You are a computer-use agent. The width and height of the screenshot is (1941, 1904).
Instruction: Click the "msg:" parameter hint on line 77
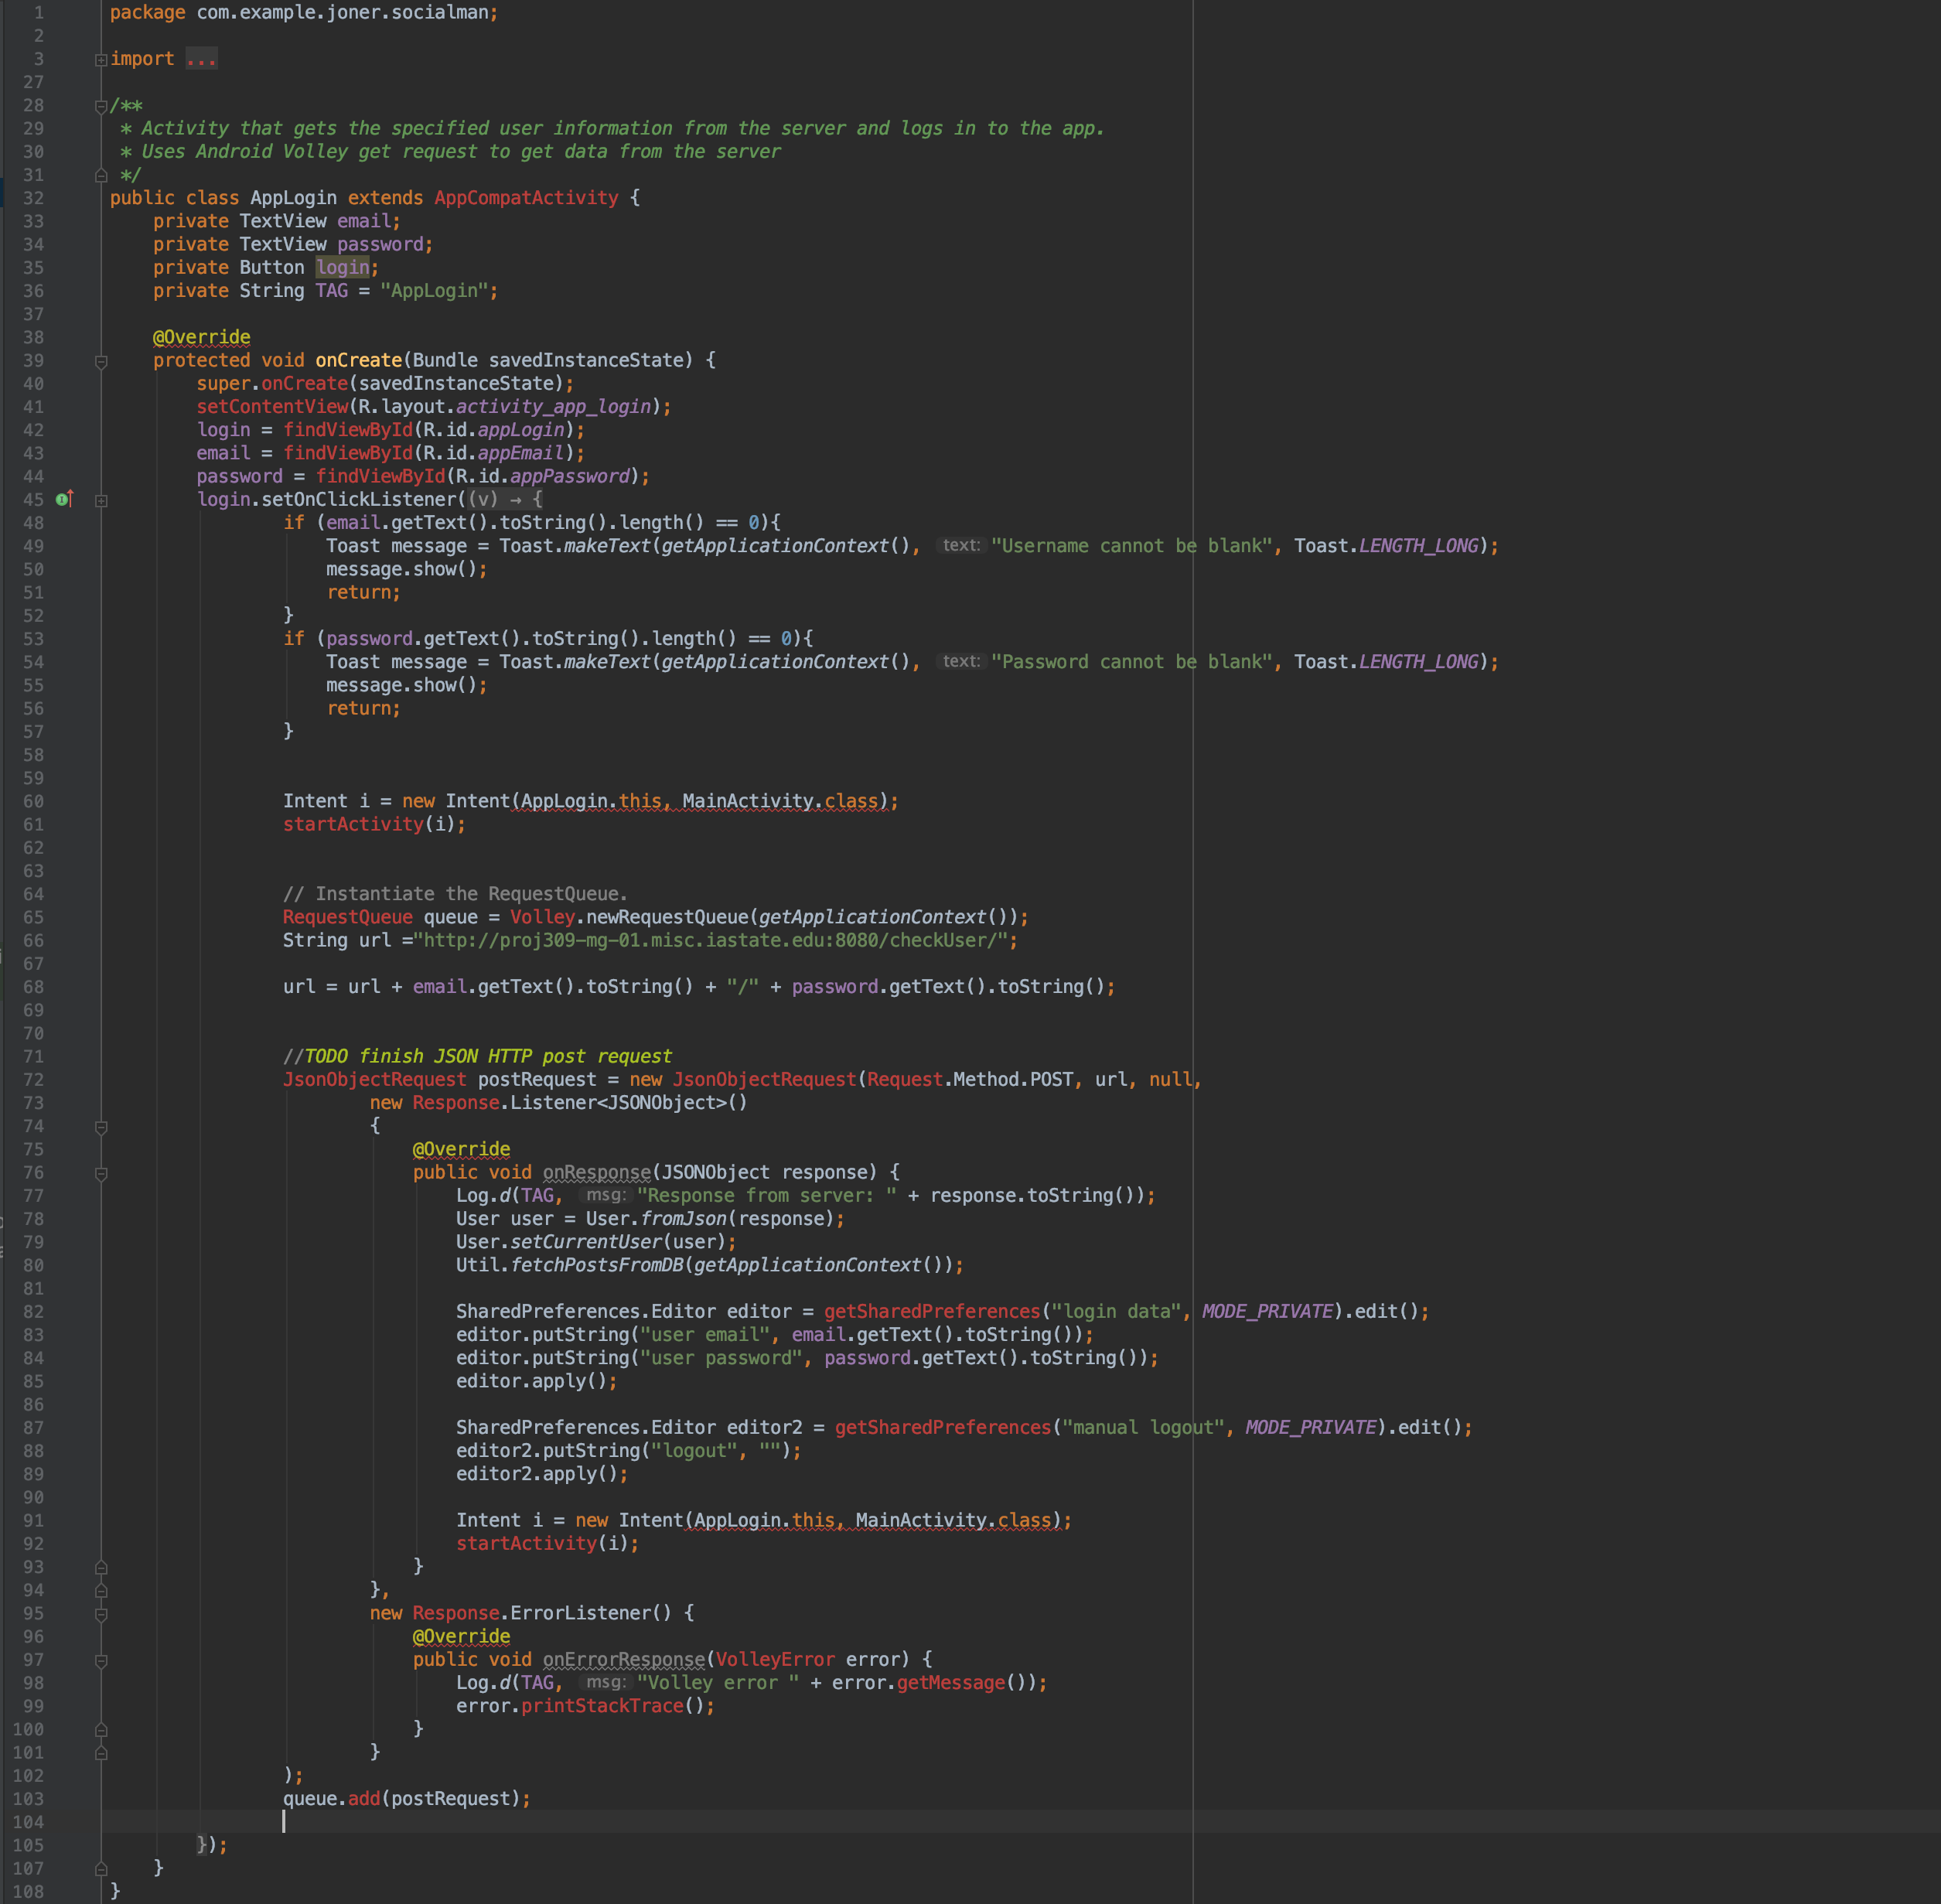click(x=605, y=1195)
